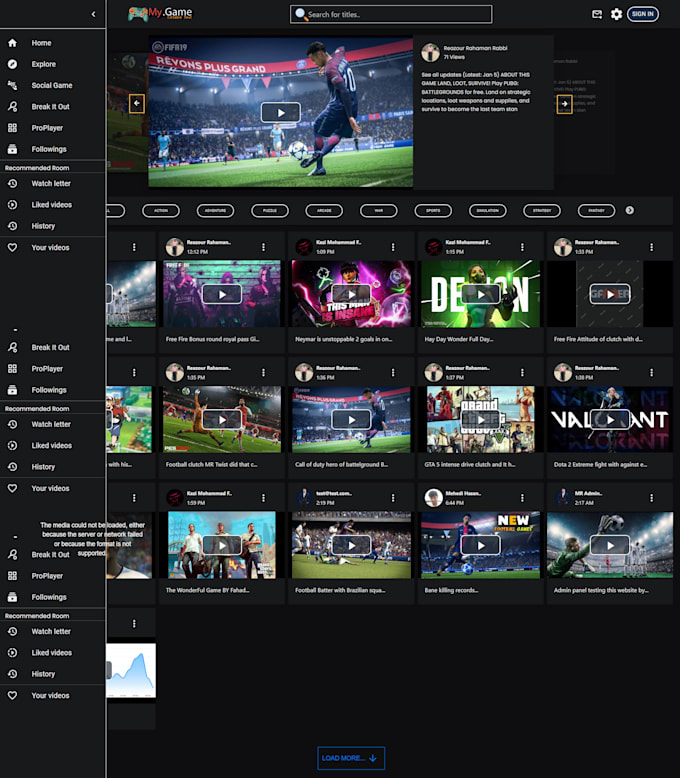Viewport: 680px width, 778px height.
Task: Open the mail inbox icon
Action: [597, 14]
